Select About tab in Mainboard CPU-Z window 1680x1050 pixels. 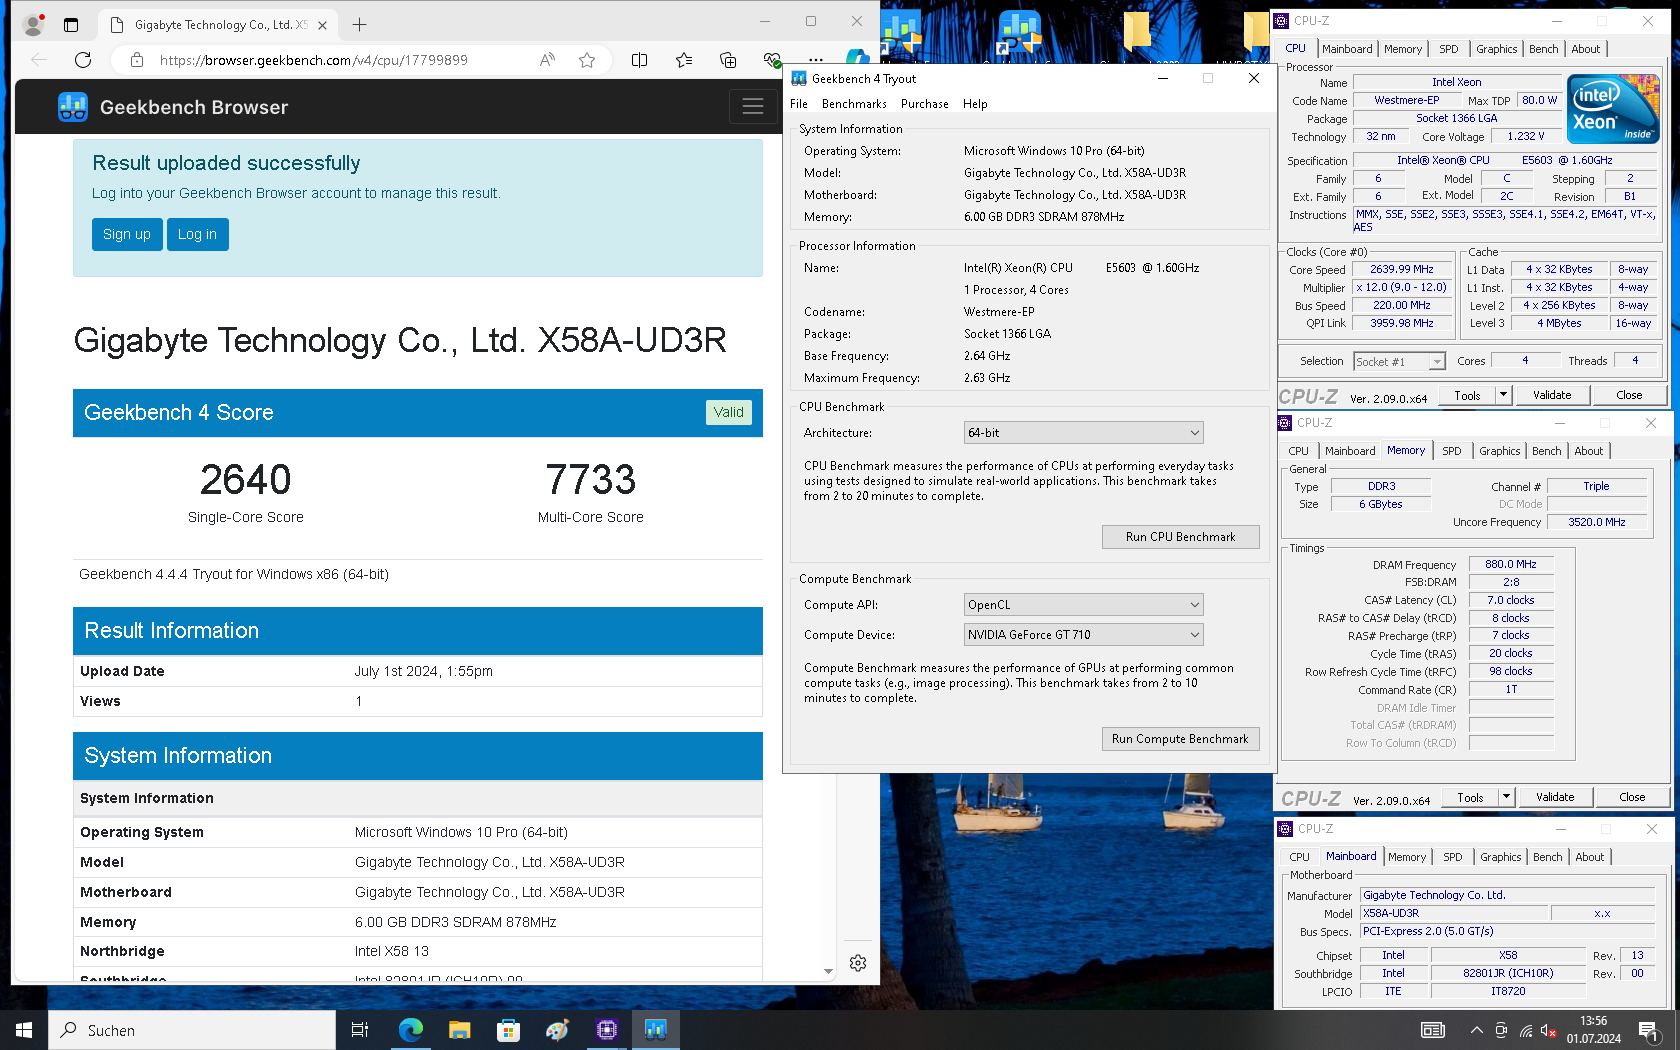(1590, 857)
